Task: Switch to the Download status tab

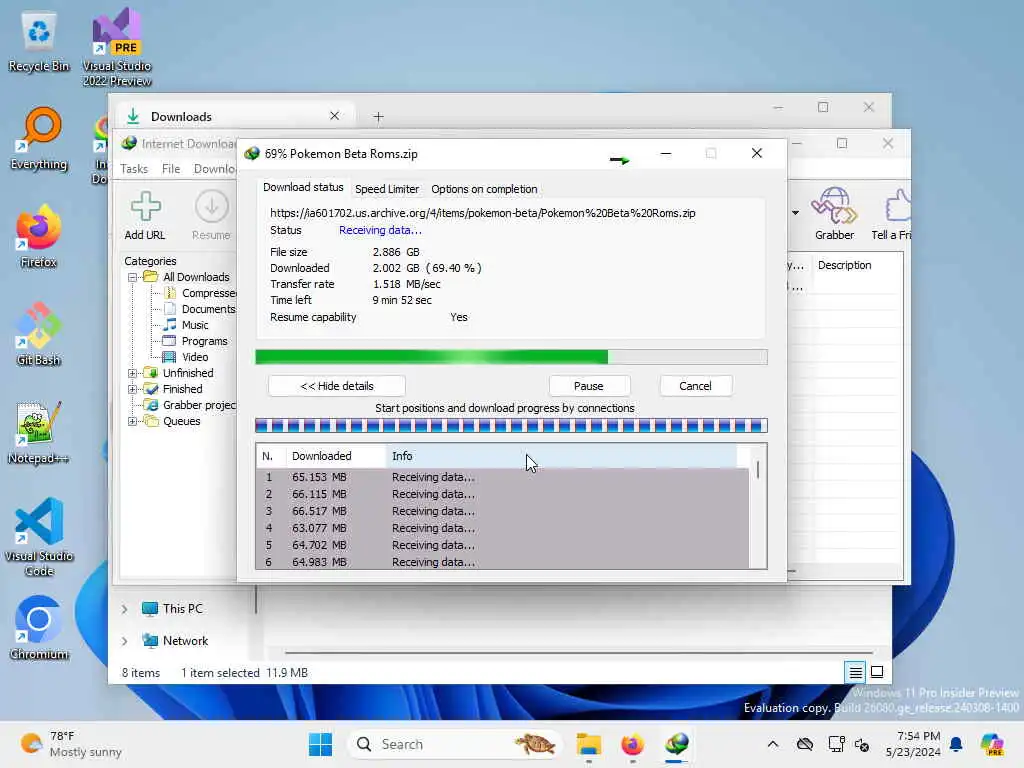Action: pyautogui.click(x=303, y=187)
